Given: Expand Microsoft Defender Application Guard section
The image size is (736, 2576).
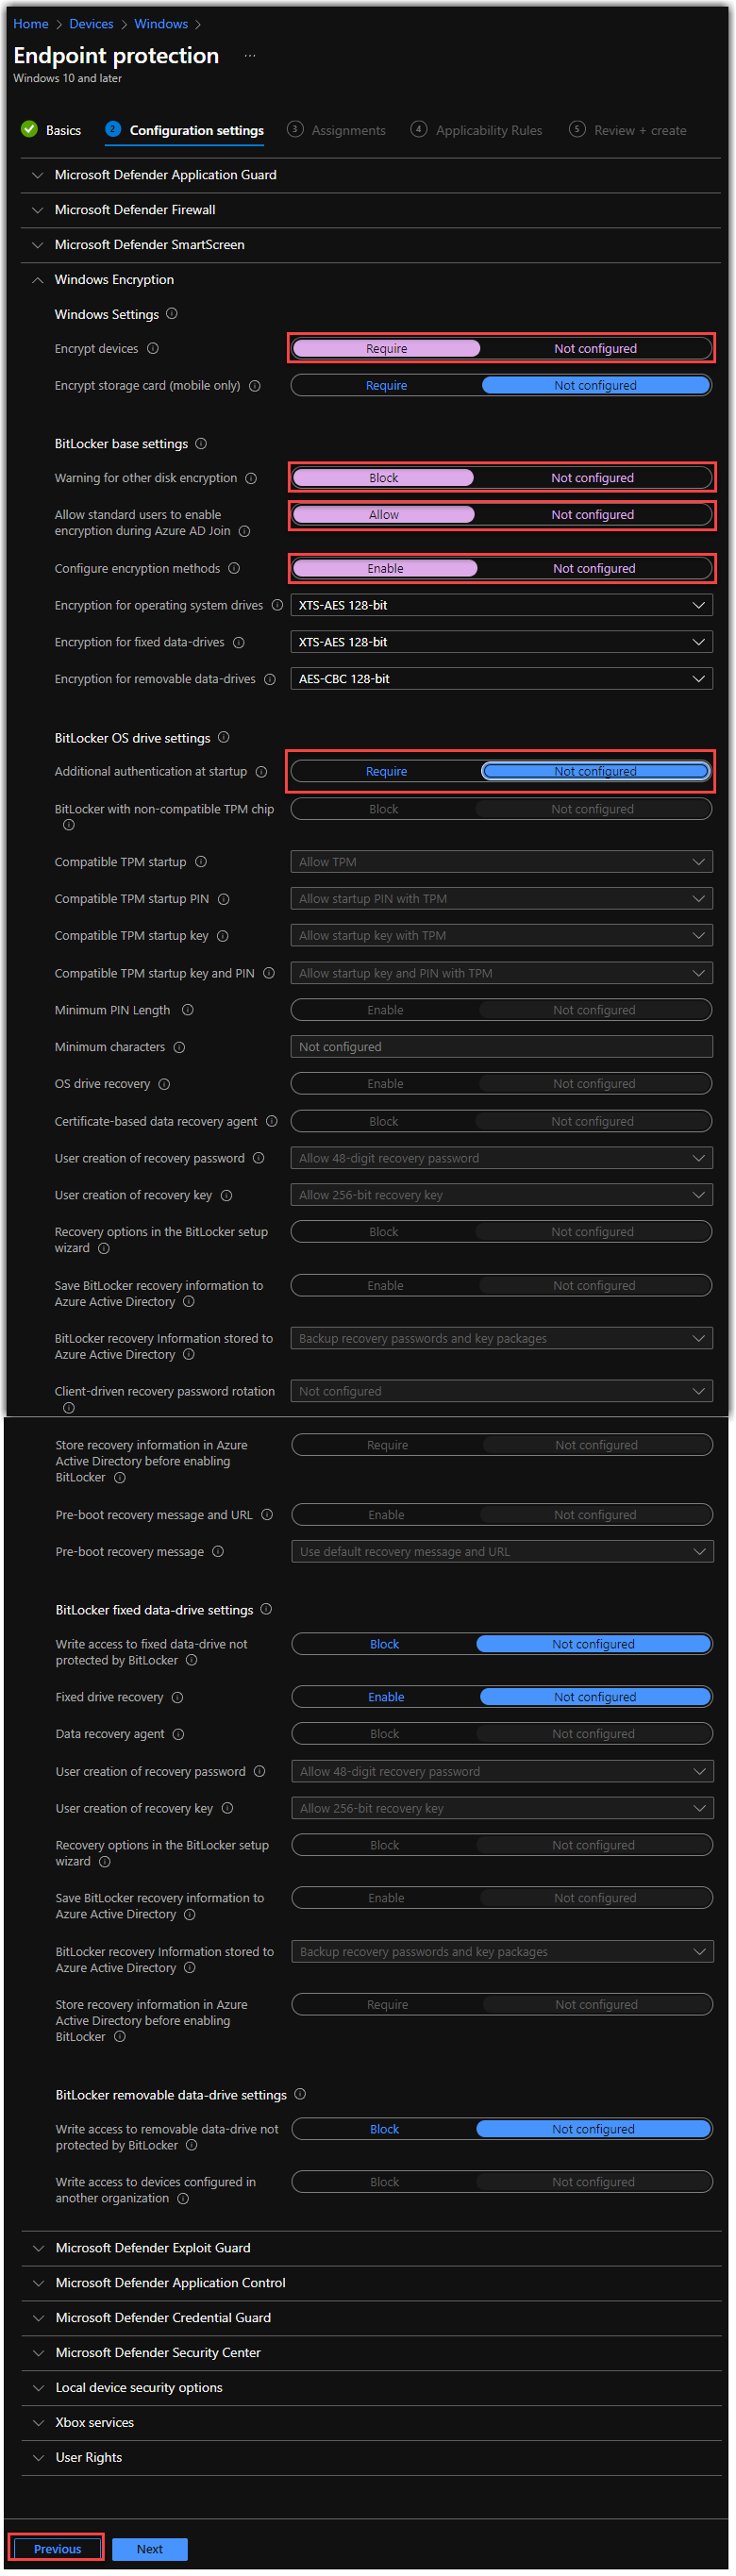Looking at the screenshot, I should coord(371,175).
